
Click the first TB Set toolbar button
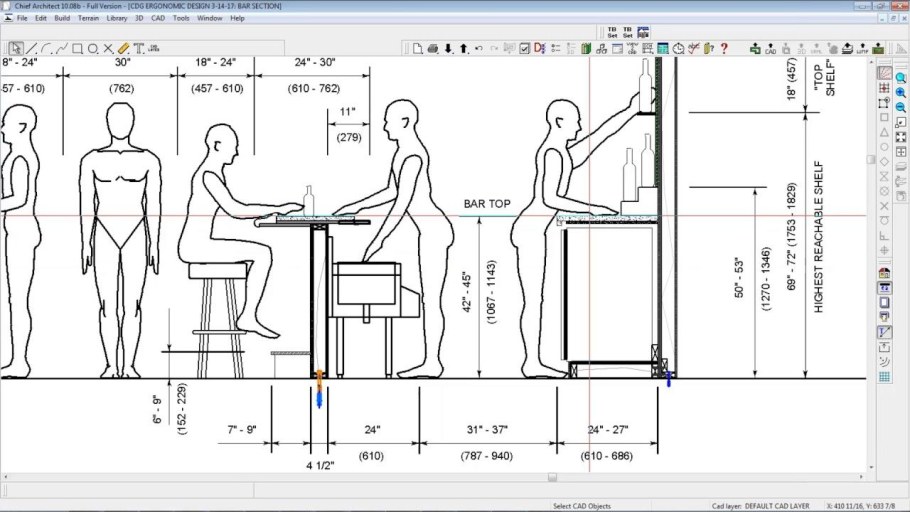[x=612, y=32]
